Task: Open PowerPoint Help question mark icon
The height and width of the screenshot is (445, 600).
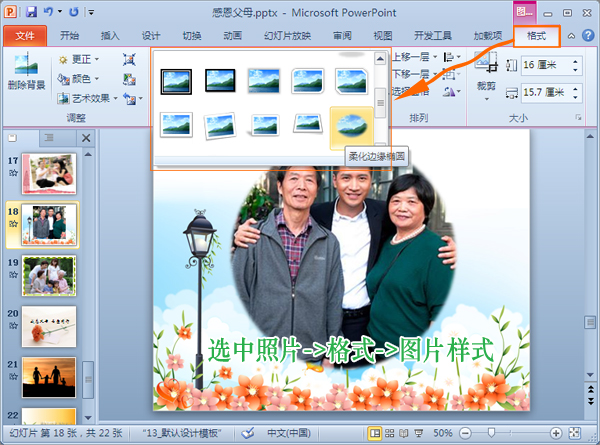Action: 588,36
